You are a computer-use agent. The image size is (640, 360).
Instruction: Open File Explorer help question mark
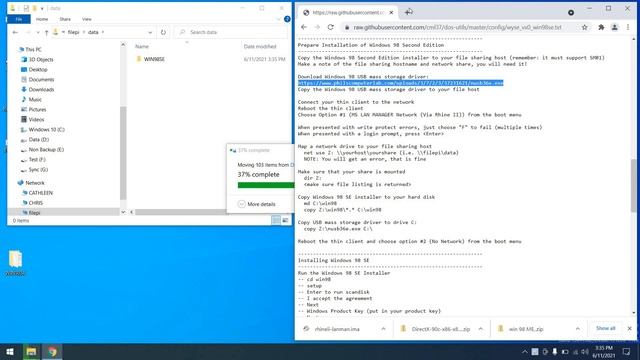(287, 19)
